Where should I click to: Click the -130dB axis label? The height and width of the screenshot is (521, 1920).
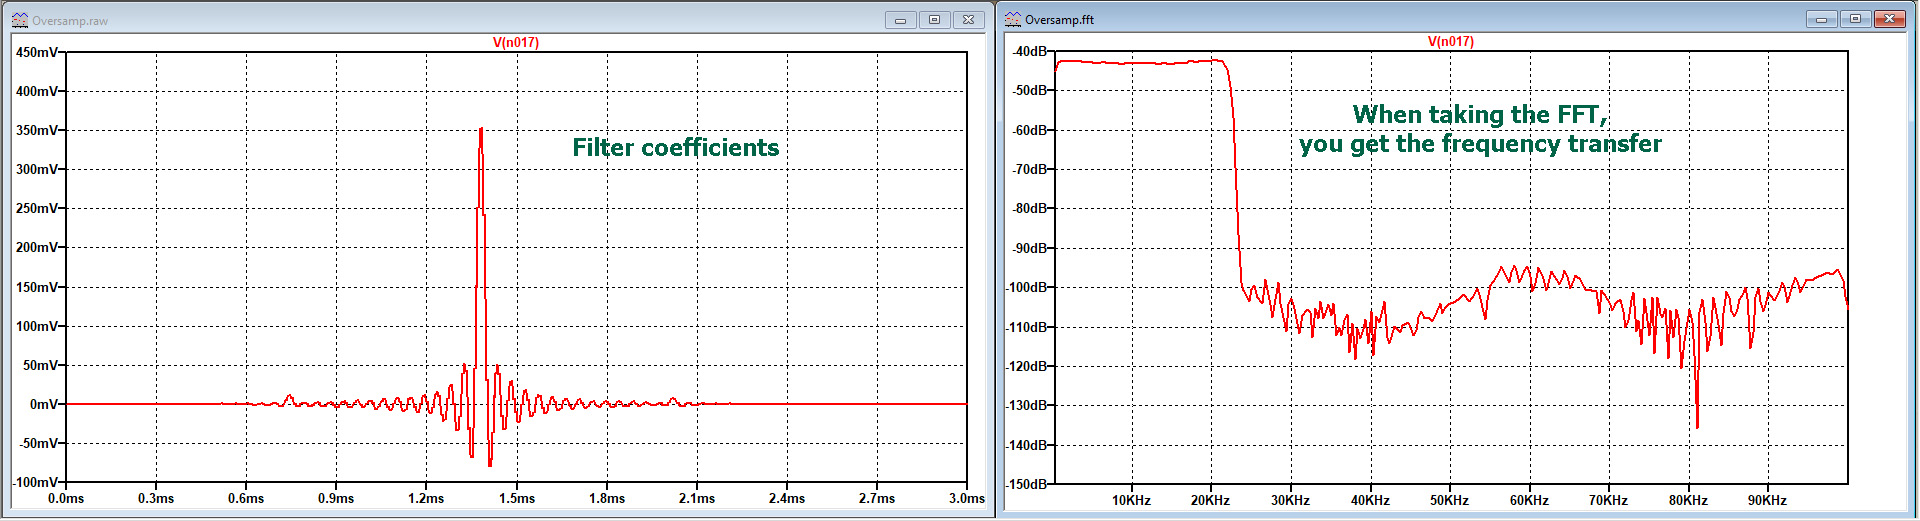pos(1027,405)
